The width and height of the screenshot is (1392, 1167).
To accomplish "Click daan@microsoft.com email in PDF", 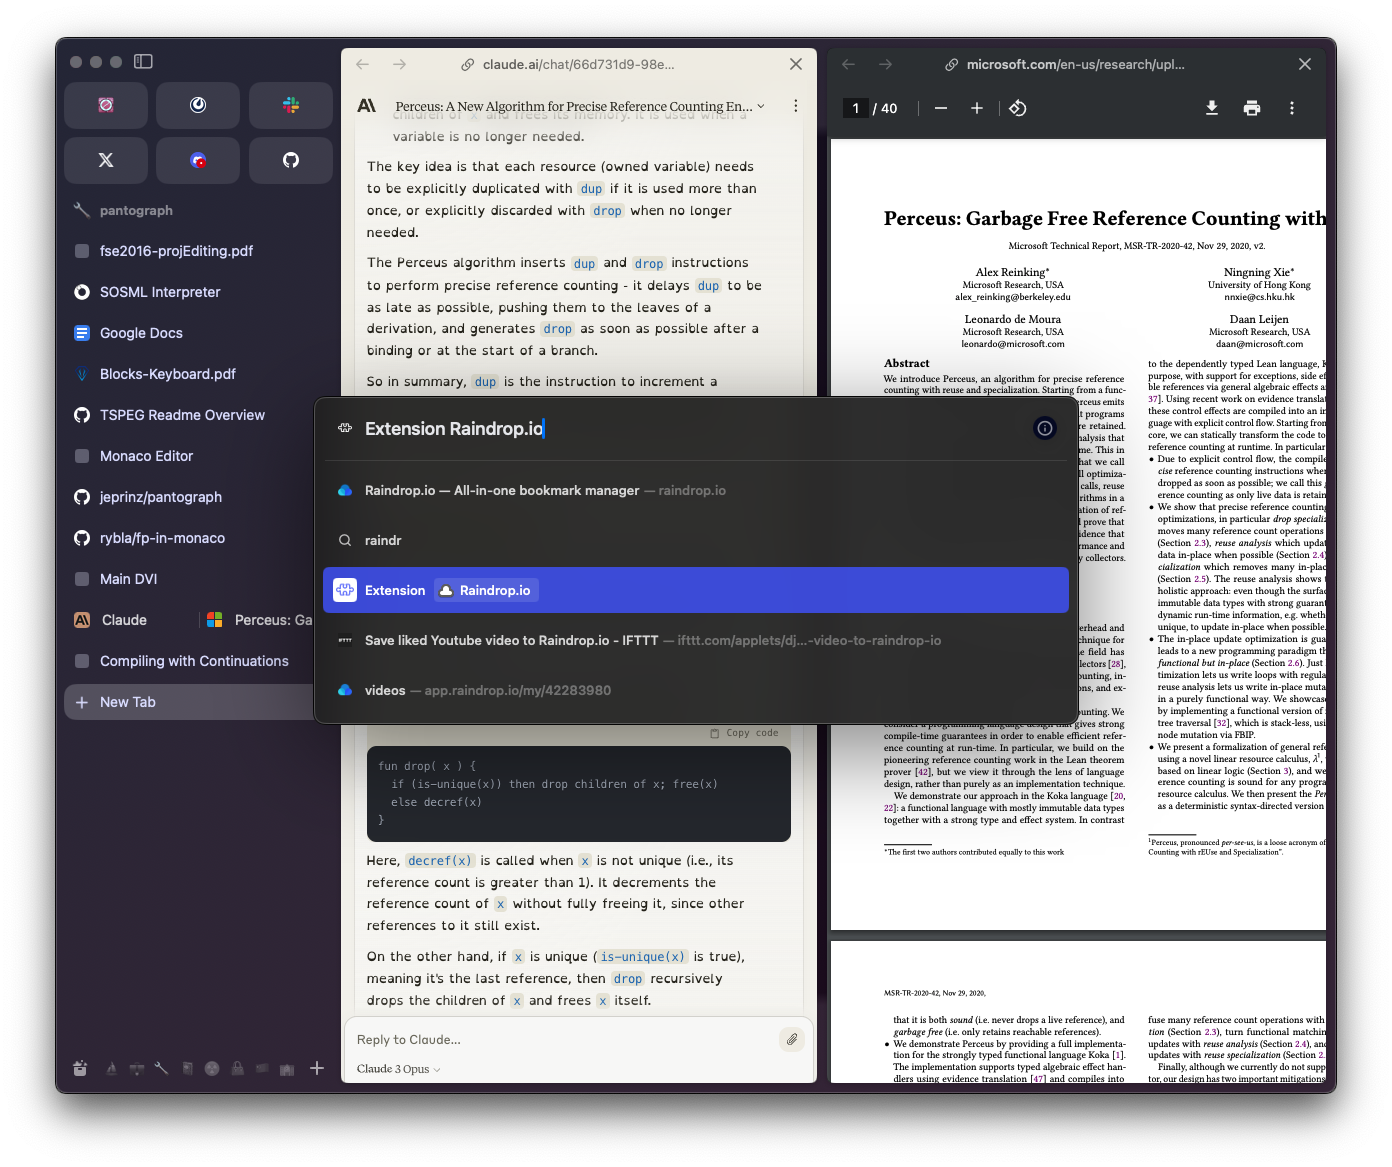I will click(1259, 344).
